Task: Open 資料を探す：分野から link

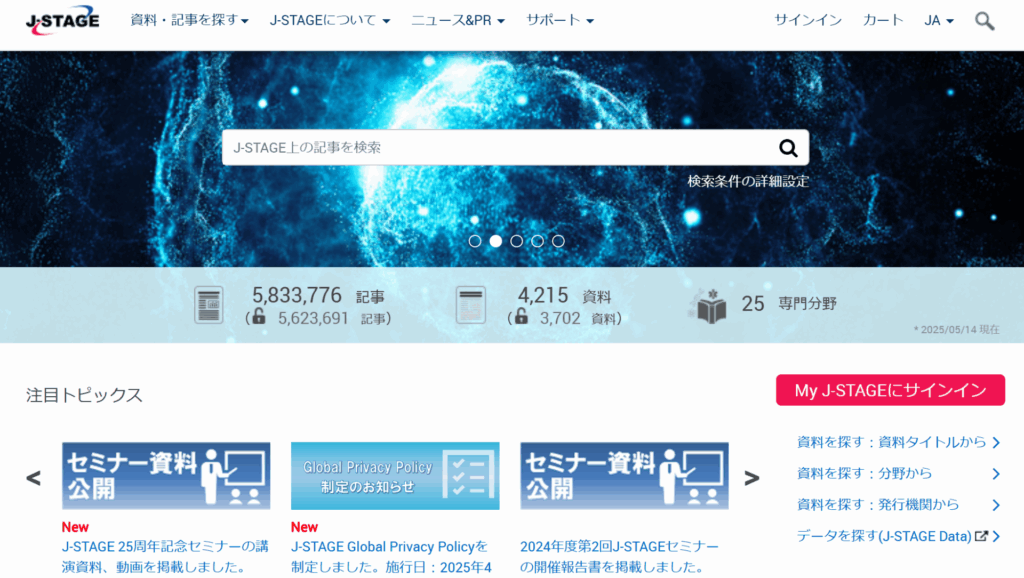Action: pos(864,474)
